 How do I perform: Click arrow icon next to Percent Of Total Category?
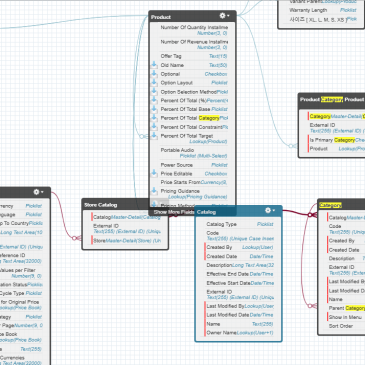[154, 118]
